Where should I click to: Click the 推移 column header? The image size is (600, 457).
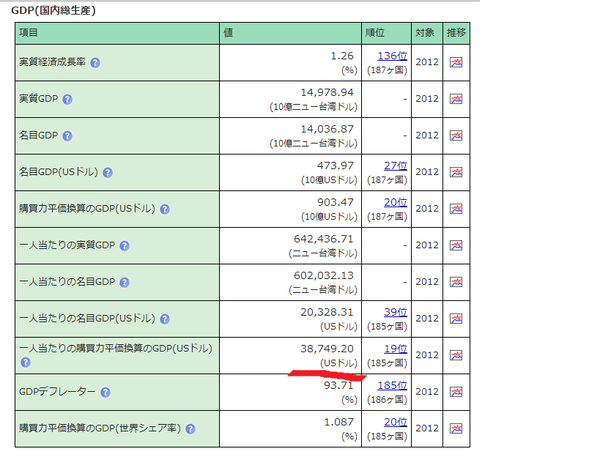(x=456, y=33)
